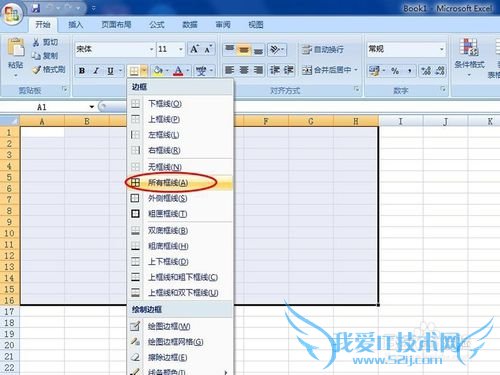Align text left
The width and height of the screenshot is (500, 375).
click(x=229, y=70)
